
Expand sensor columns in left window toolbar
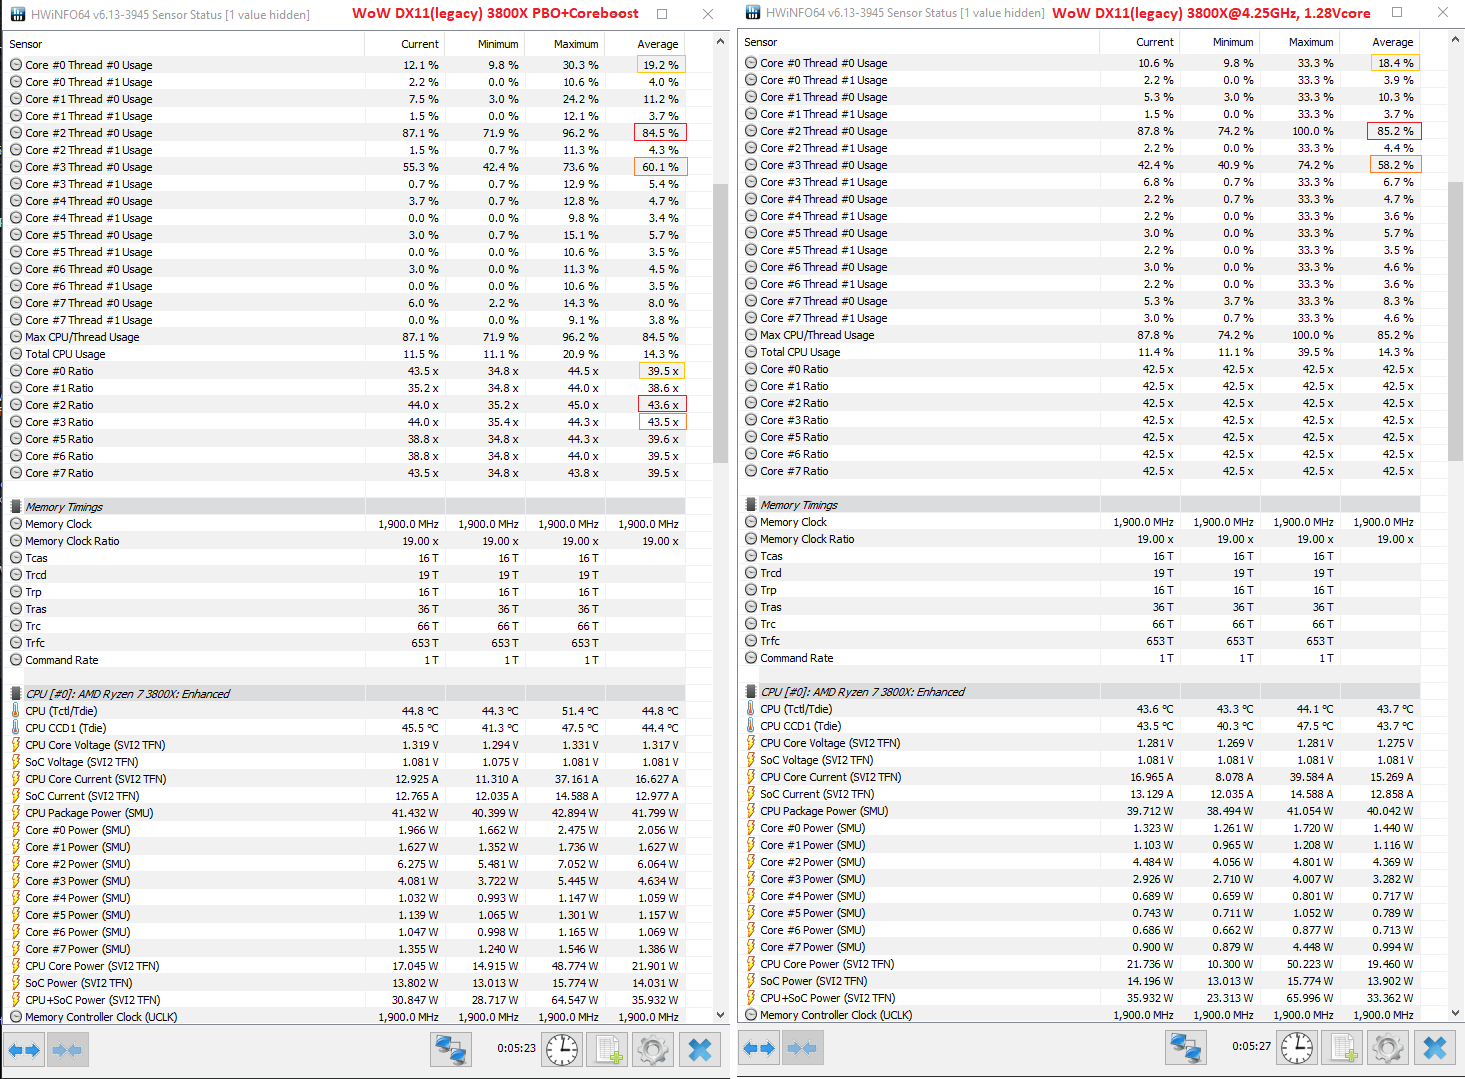[24, 1050]
